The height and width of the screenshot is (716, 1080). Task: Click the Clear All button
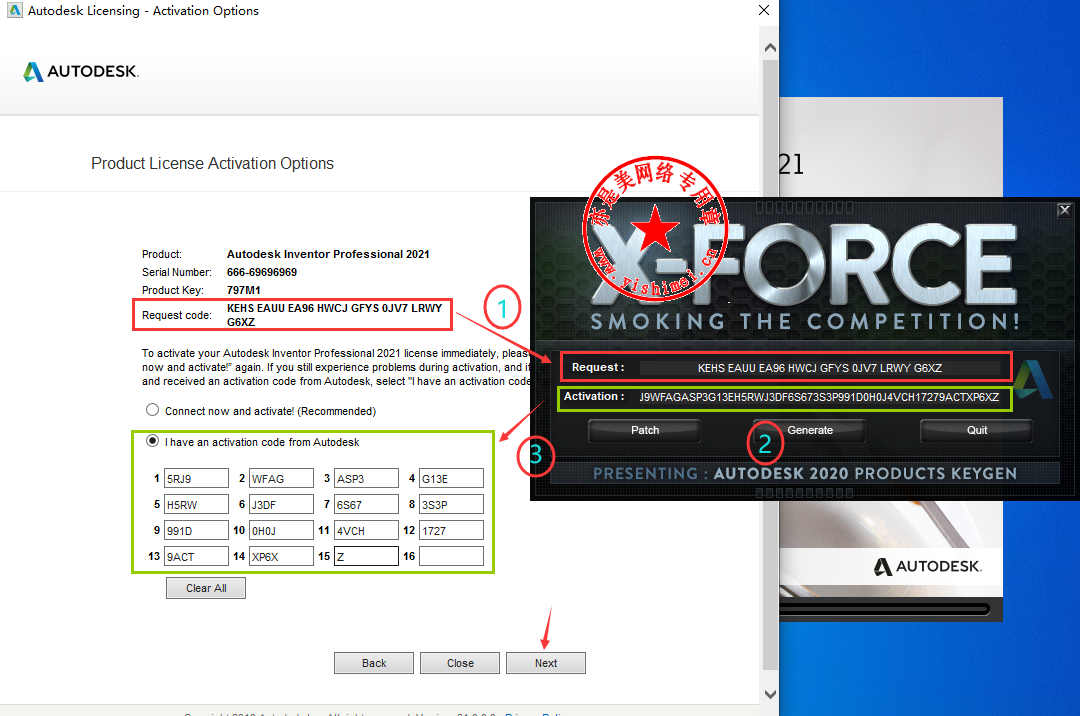[206, 588]
